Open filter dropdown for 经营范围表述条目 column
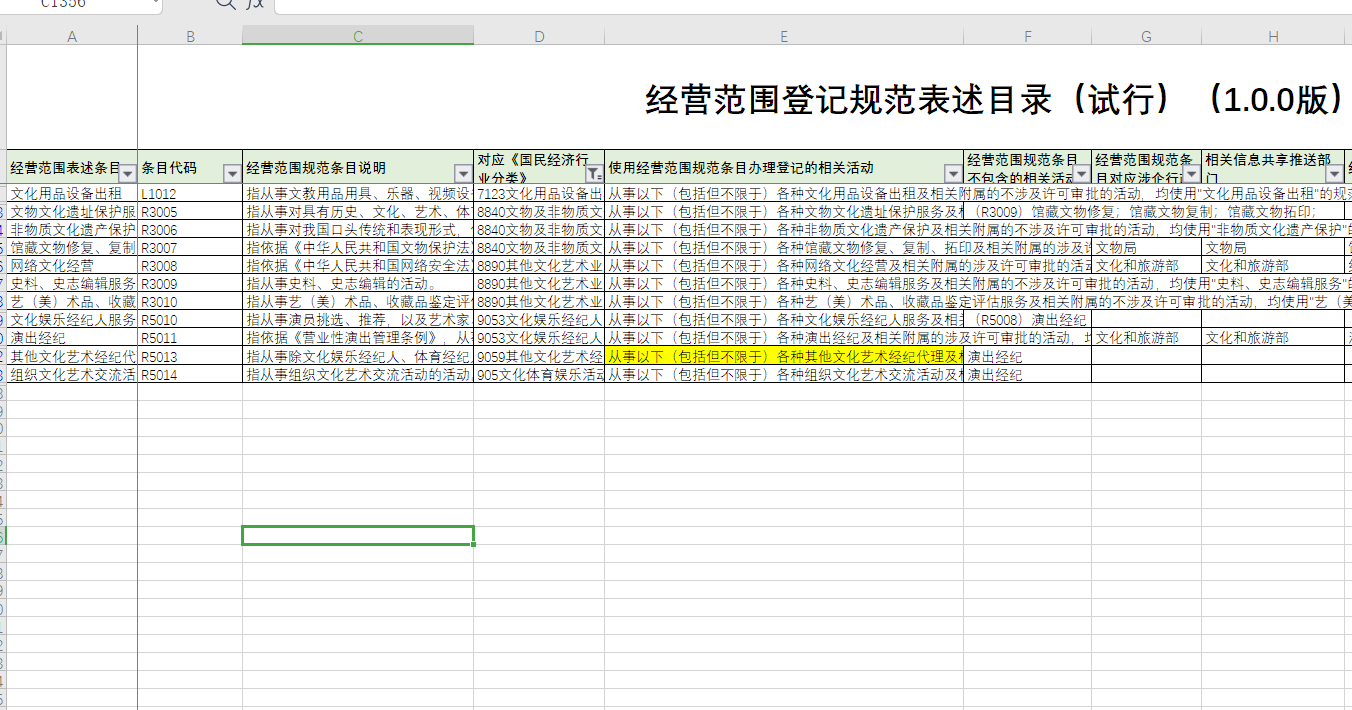Viewport: 1352px width, 710px height. tap(127, 174)
